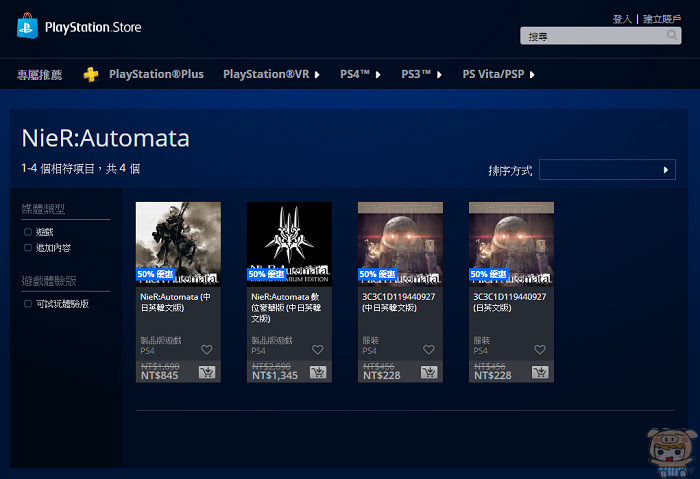Open 3C3C1D119440927 (中日英韓文版) product title
This screenshot has height=479, width=700.
pos(398,302)
